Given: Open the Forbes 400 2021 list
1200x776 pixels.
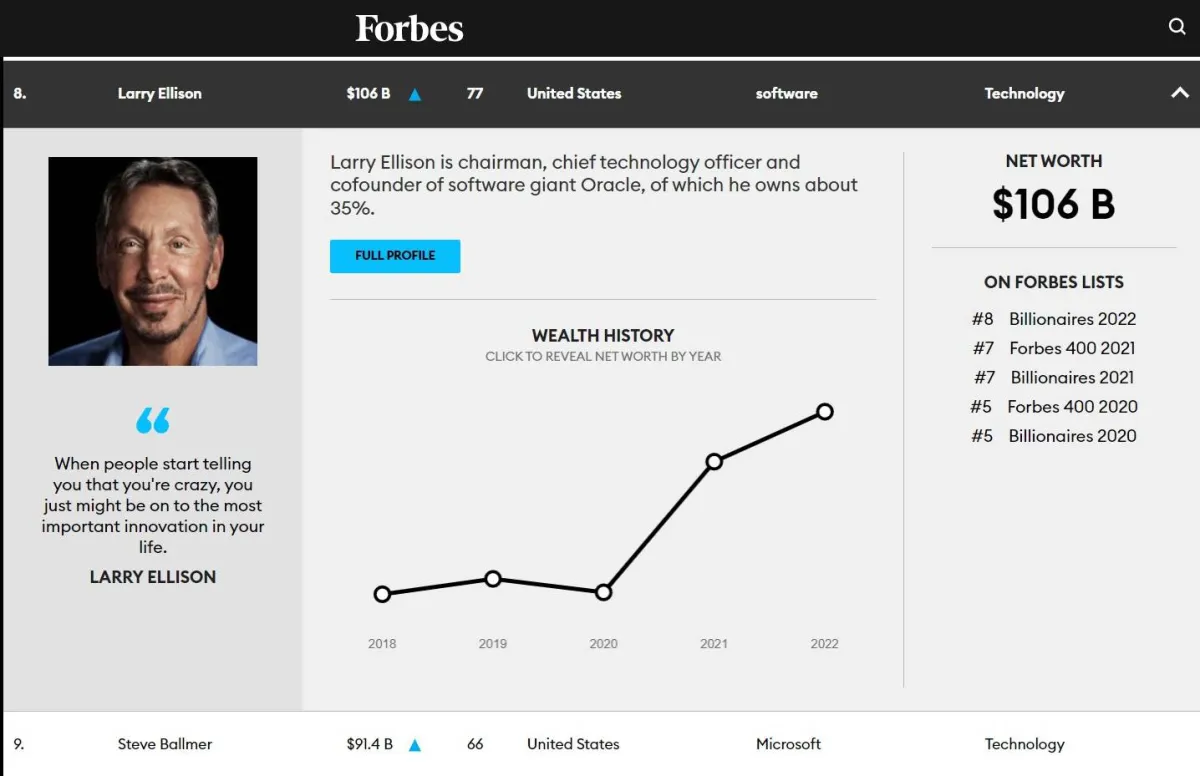Looking at the screenshot, I should [x=1072, y=348].
